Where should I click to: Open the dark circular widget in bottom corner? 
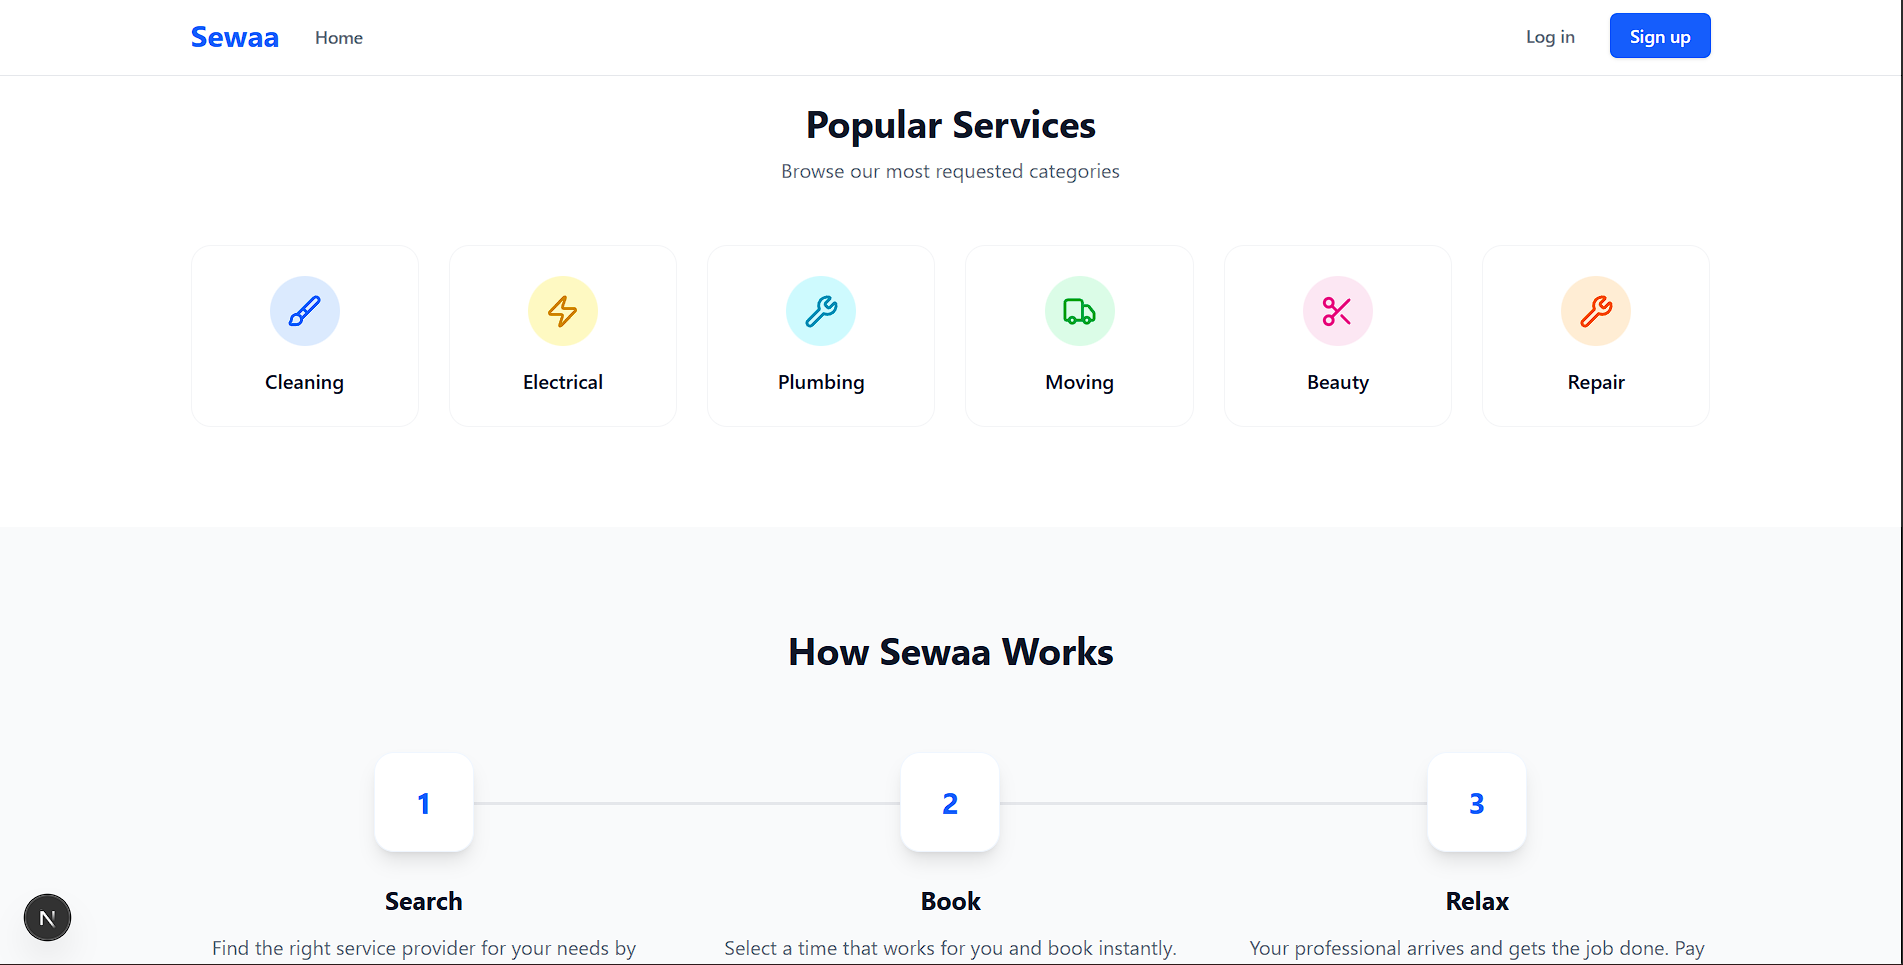tap(47, 916)
